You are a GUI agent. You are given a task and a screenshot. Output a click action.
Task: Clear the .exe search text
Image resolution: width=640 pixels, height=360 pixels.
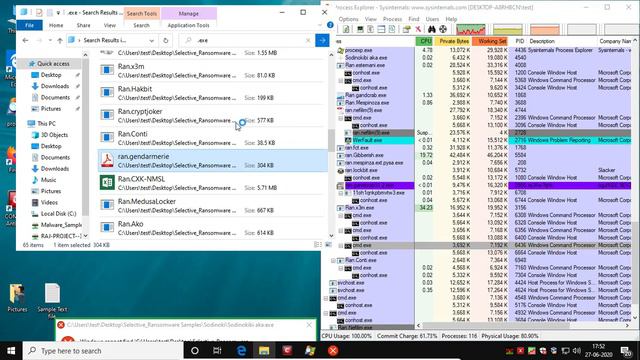point(308,40)
